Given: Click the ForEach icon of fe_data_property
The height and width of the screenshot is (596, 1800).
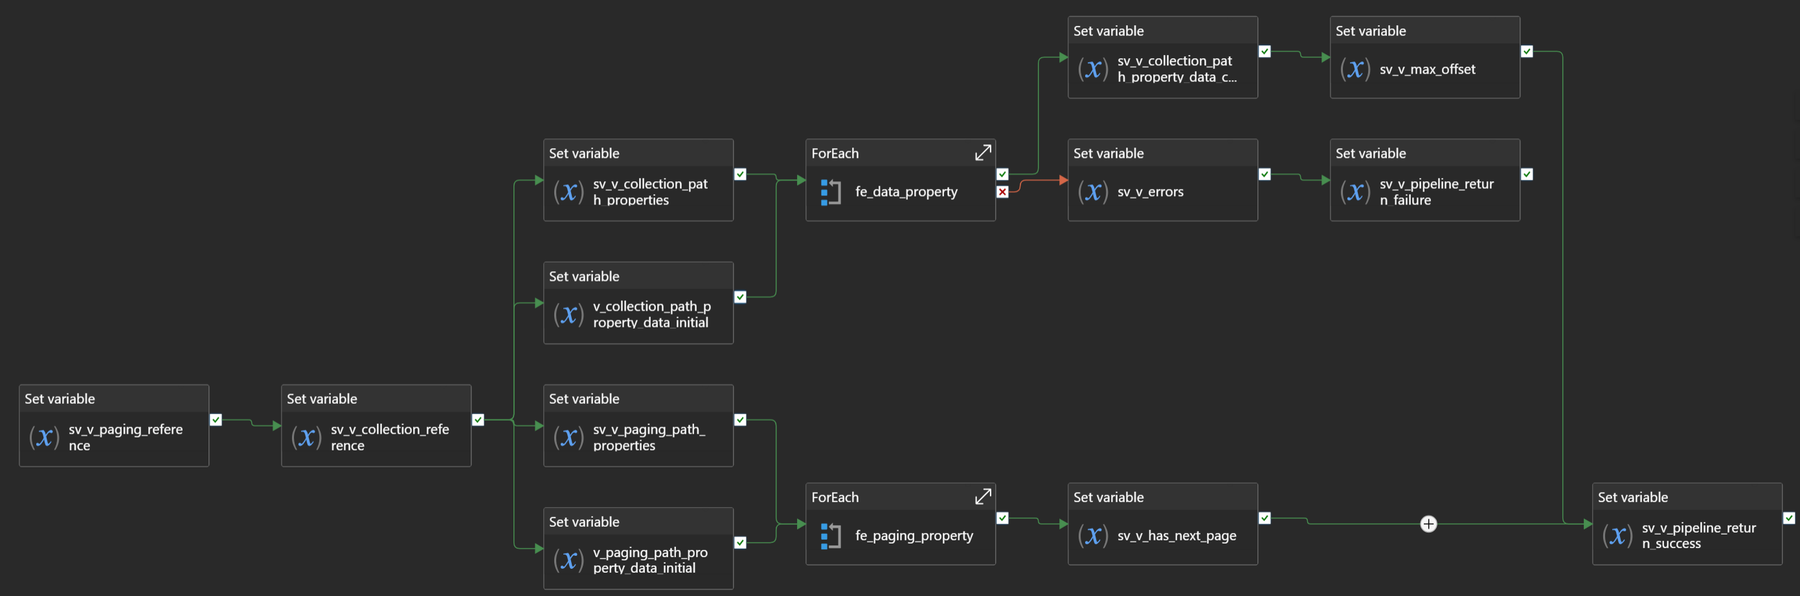Looking at the screenshot, I should click(x=830, y=192).
